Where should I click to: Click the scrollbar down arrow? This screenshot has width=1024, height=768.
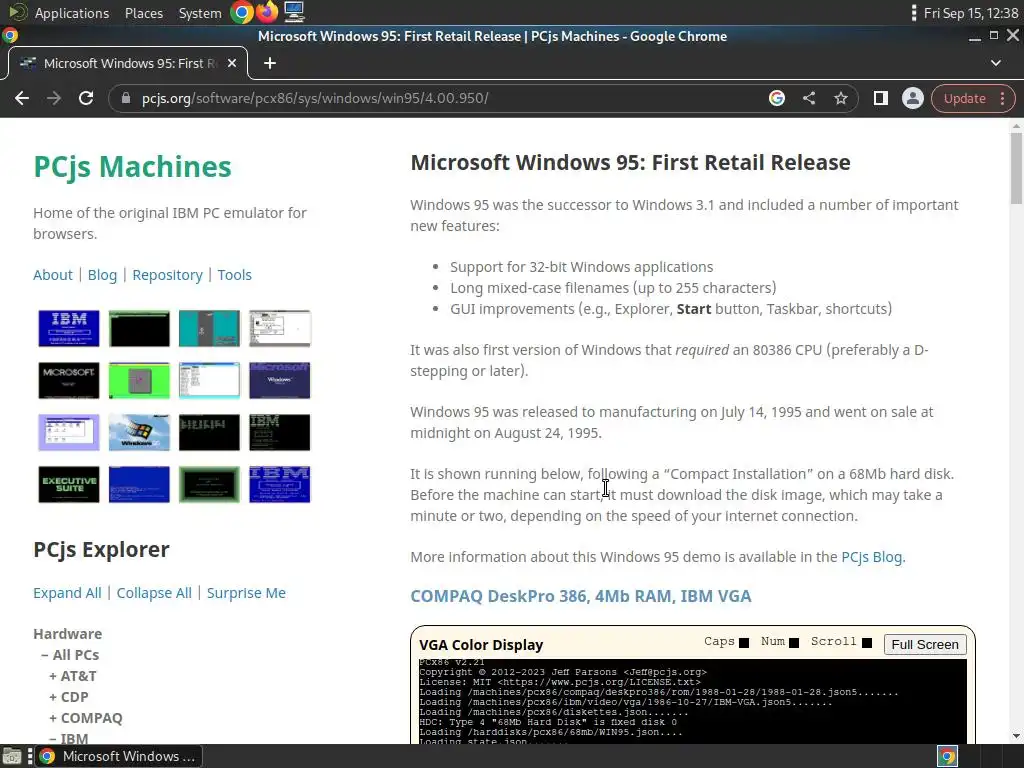coord(1016,736)
